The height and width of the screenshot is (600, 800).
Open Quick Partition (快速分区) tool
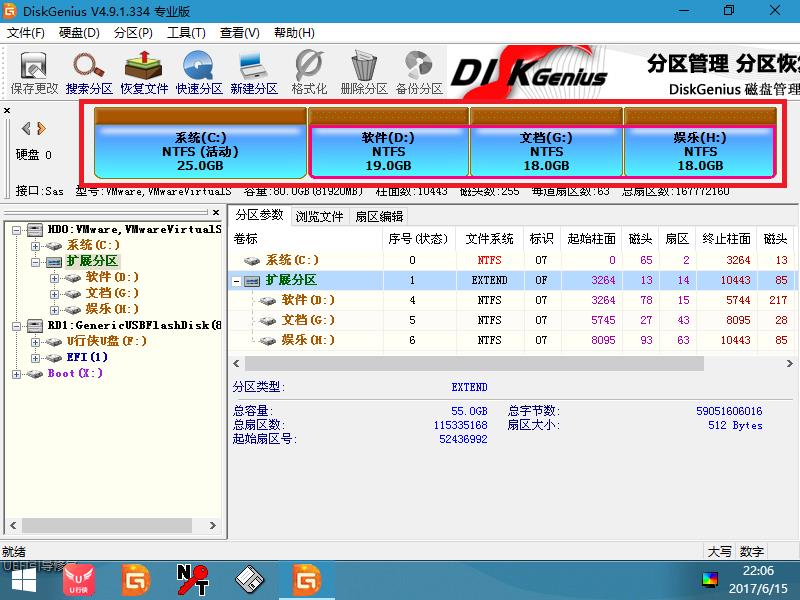[x=198, y=70]
